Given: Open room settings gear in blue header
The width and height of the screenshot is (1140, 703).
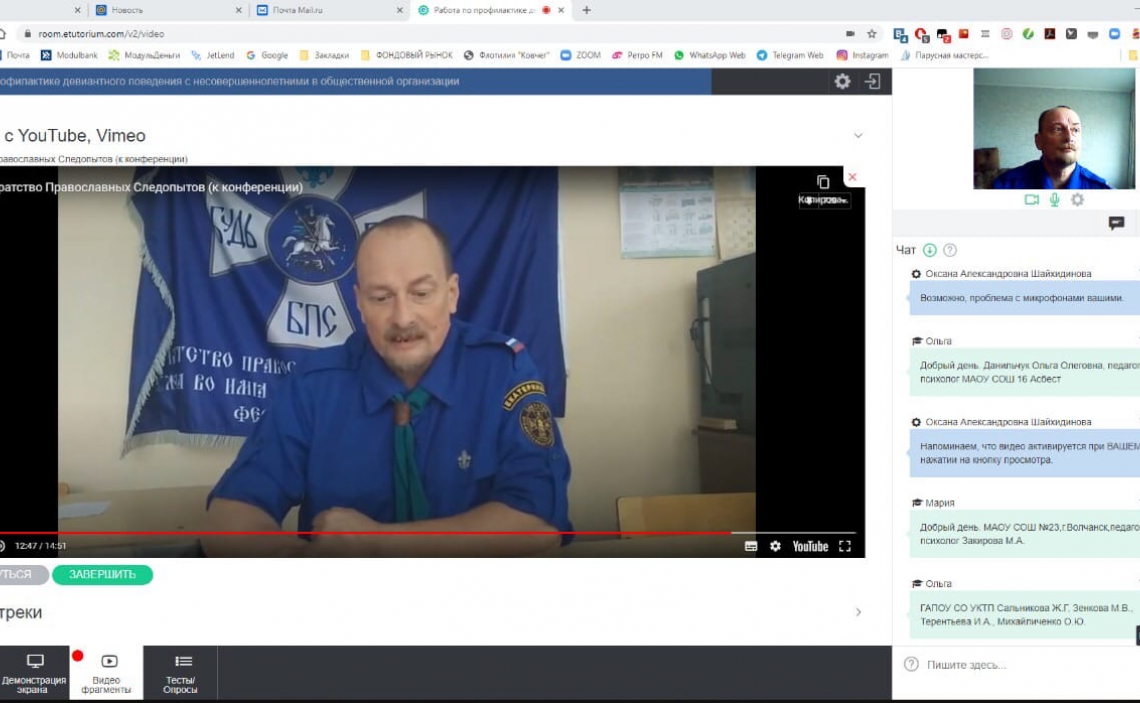Looking at the screenshot, I should (842, 82).
